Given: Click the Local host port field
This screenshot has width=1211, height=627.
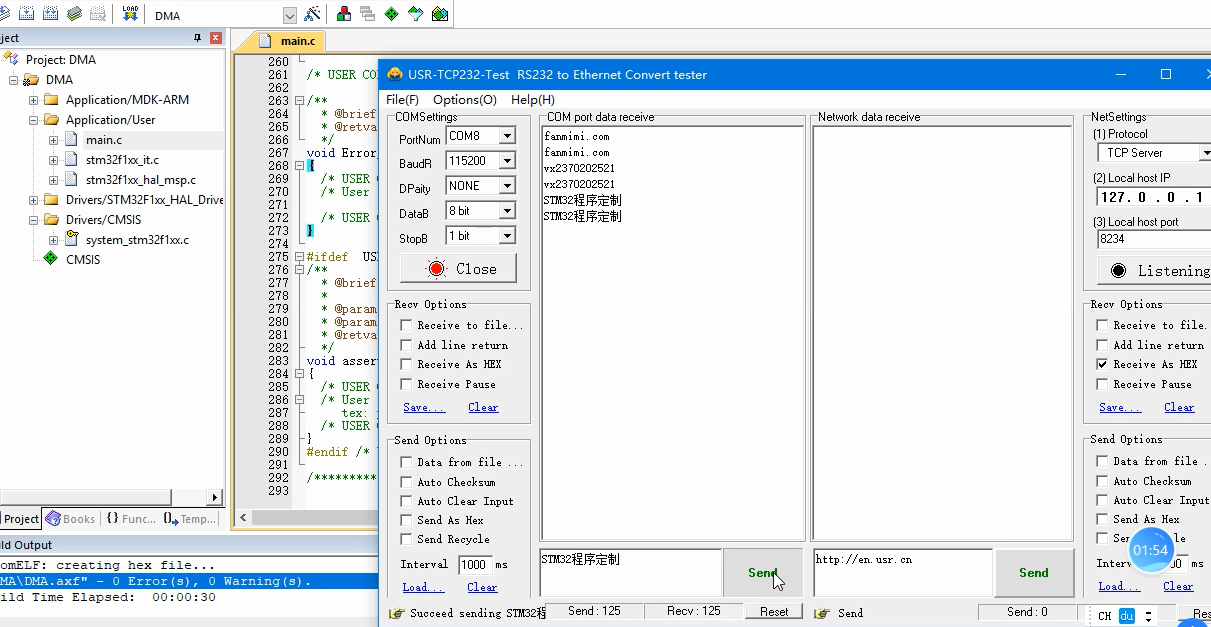Looking at the screenshot, I should [1155, 240].
